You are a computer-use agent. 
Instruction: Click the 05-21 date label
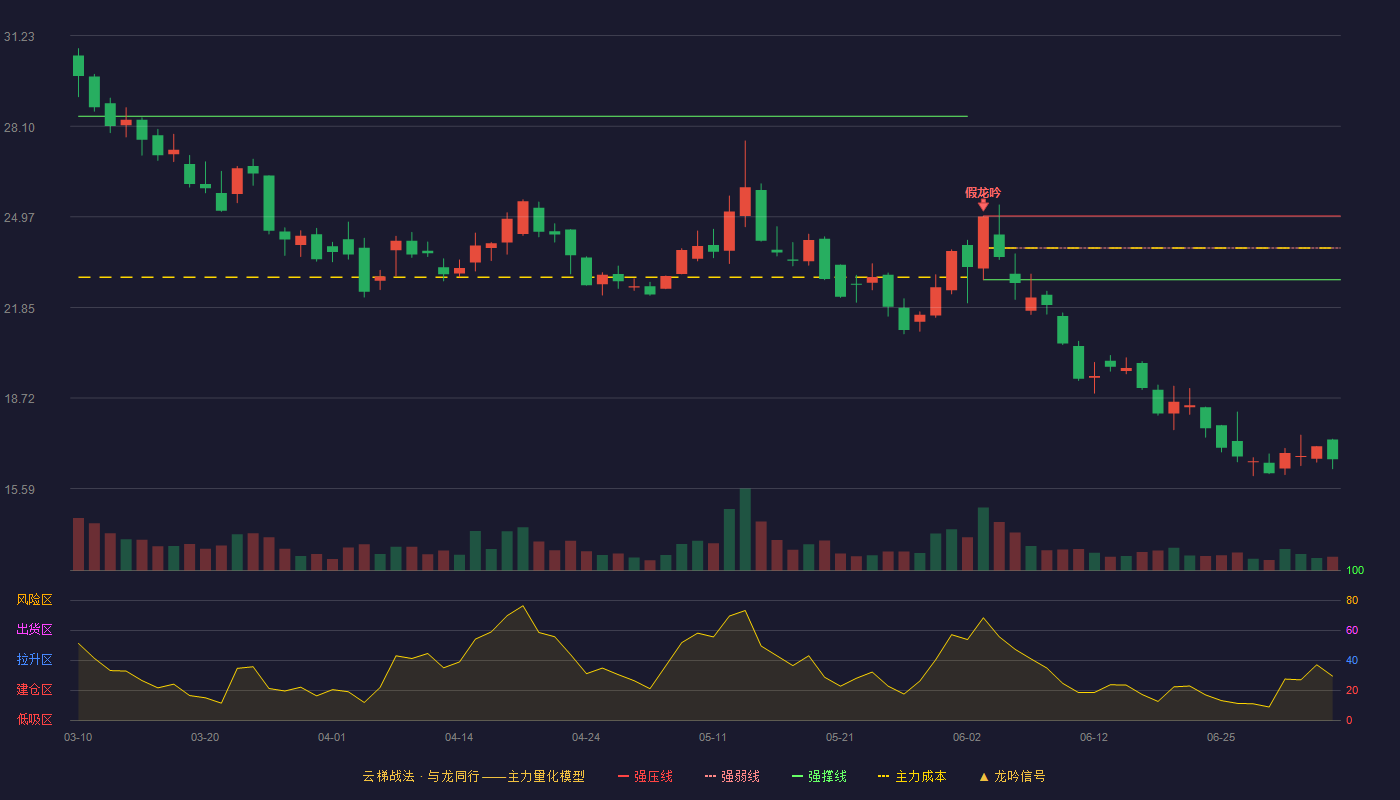[840, 737]
